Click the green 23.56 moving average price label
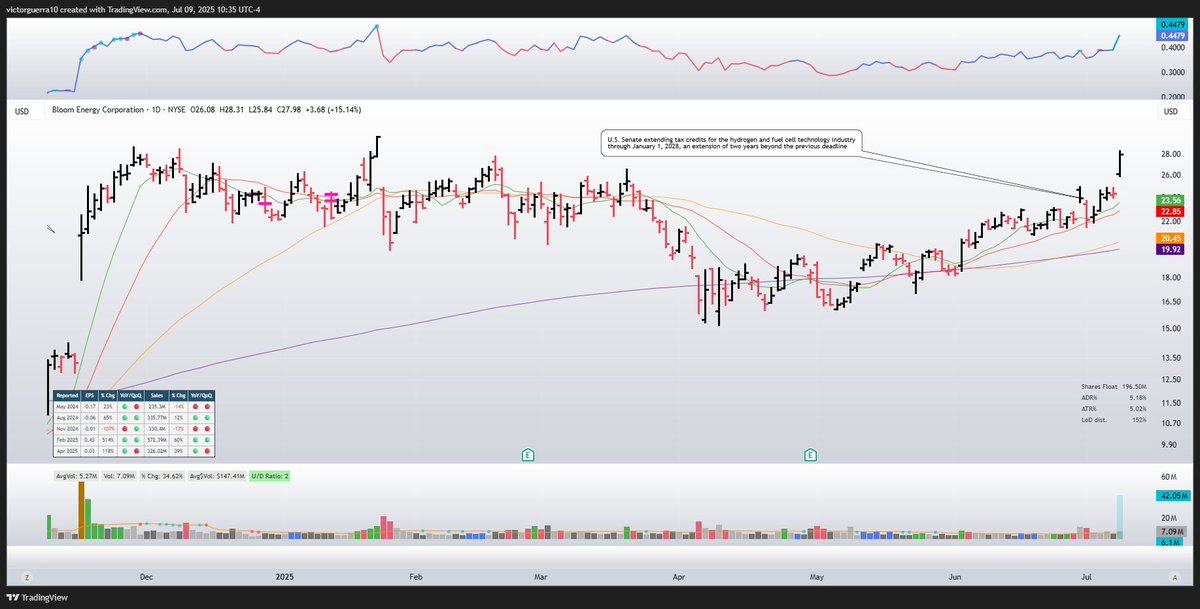The height and width of the screenshot is (609, 1200). (x=1169, y=200)
